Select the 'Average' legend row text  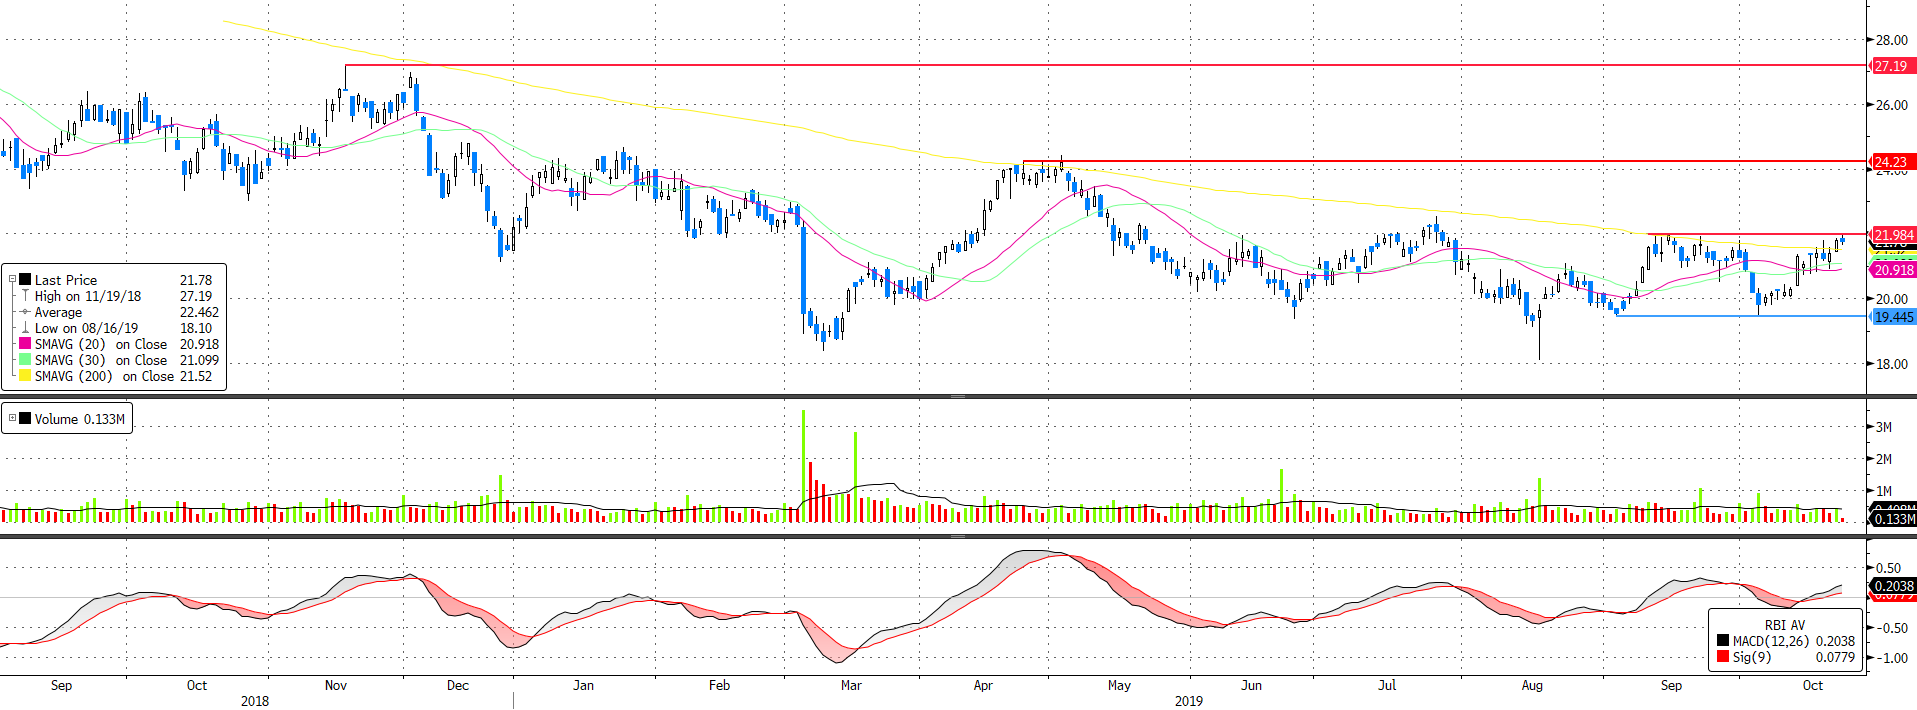tap(58, 312)
